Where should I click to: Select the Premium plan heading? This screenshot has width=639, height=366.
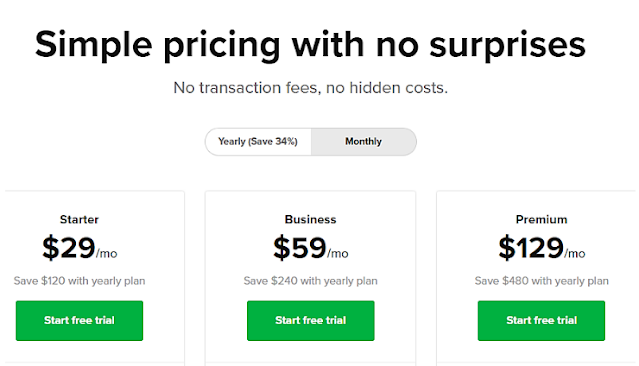[541, 219]
